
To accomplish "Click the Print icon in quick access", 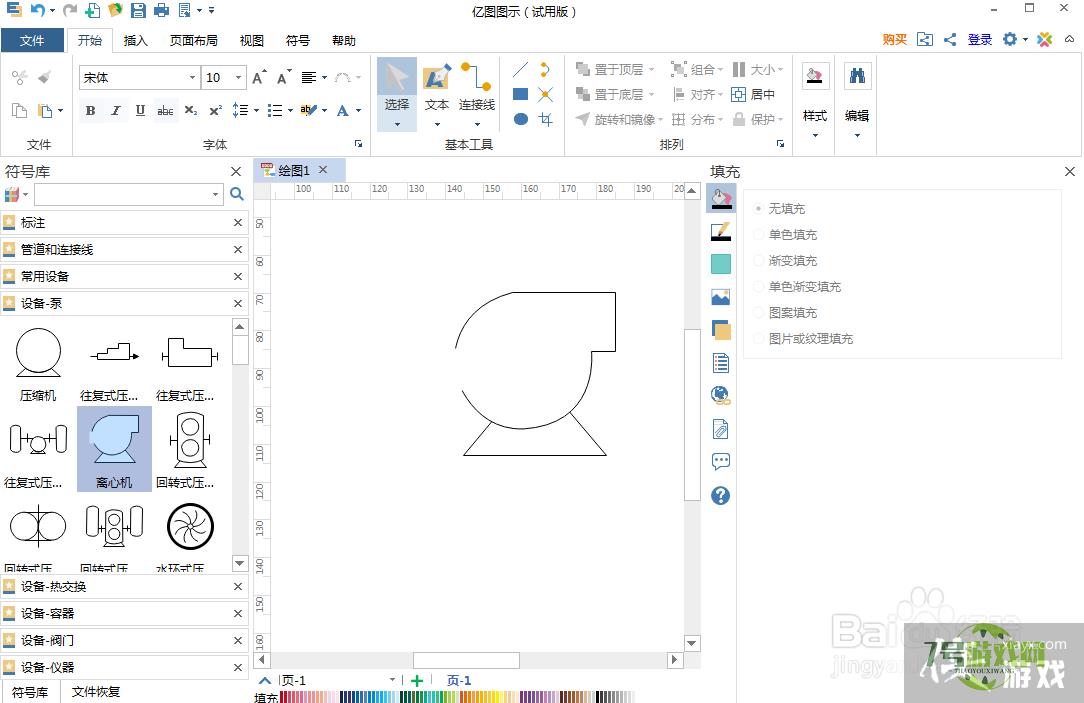I will (x=161, y=10).
